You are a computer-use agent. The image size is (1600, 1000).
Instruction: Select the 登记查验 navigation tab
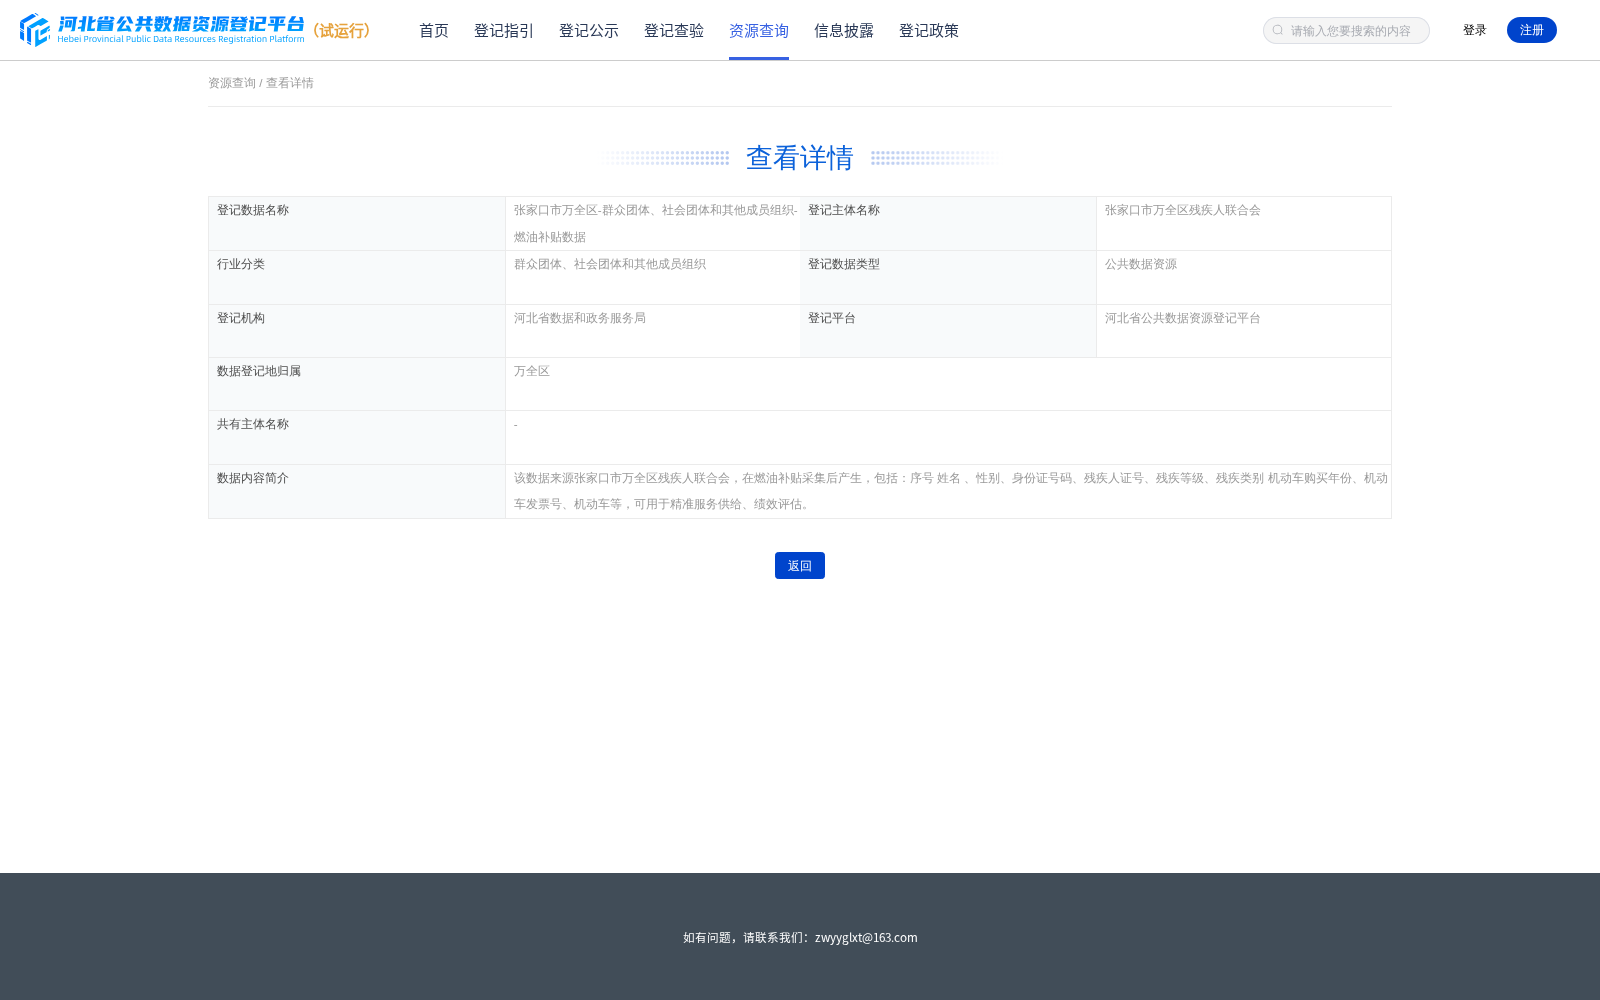tap(674, 31)
